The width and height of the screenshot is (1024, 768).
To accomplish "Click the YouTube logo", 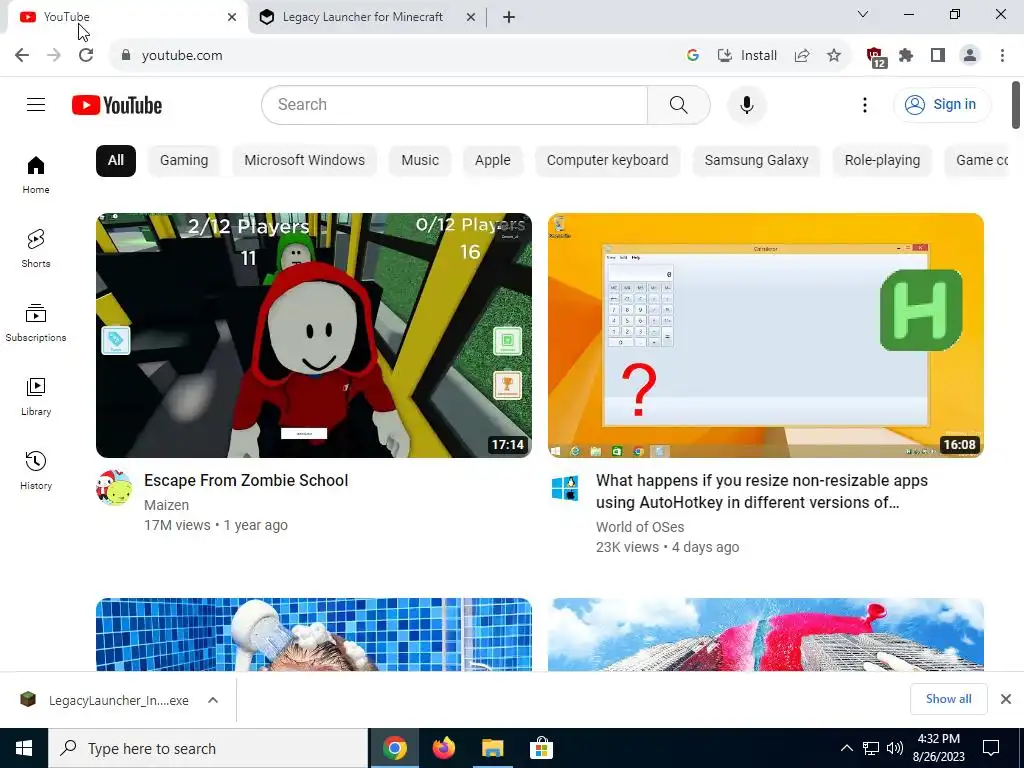I will point(117,105).
